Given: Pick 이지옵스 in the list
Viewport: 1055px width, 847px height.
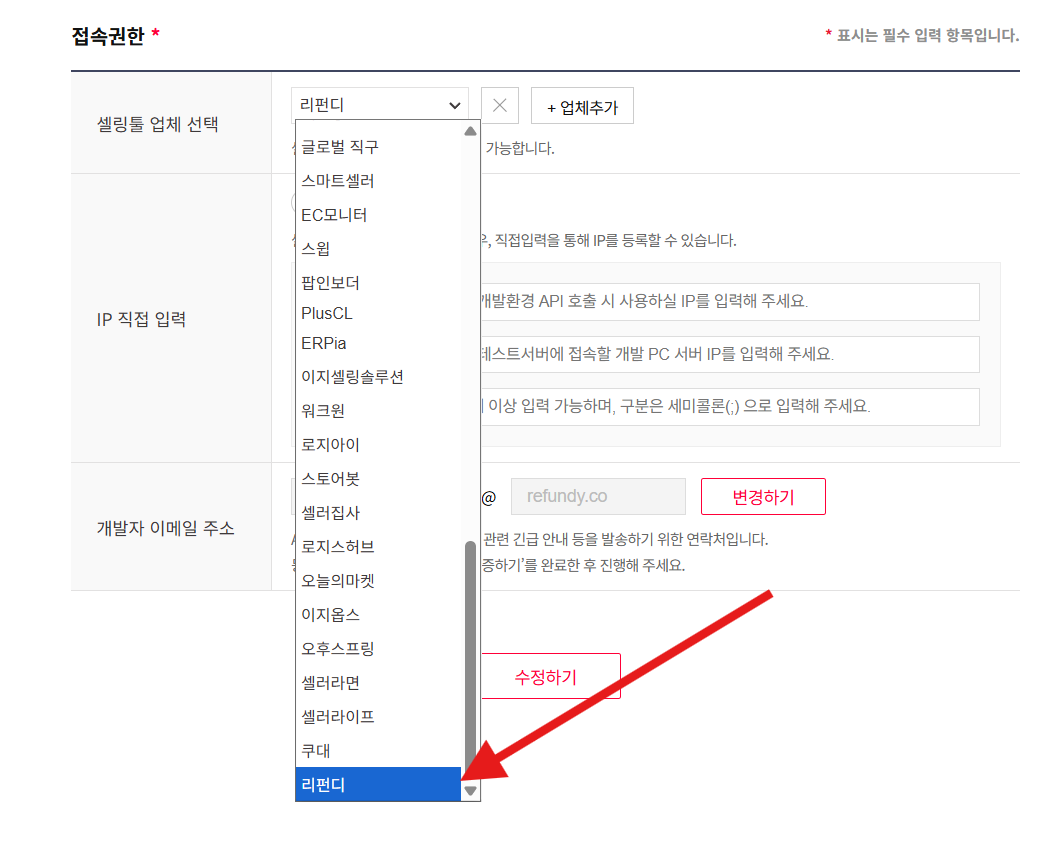Looking at the screenshot, I should 378,614.
